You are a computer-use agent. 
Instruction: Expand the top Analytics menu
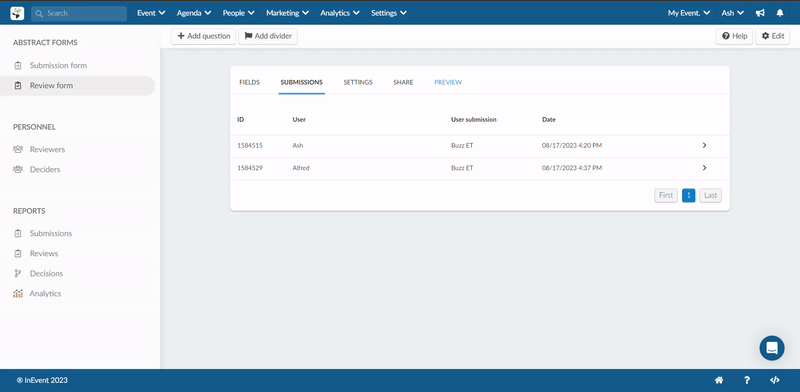(x=340, y=13)
